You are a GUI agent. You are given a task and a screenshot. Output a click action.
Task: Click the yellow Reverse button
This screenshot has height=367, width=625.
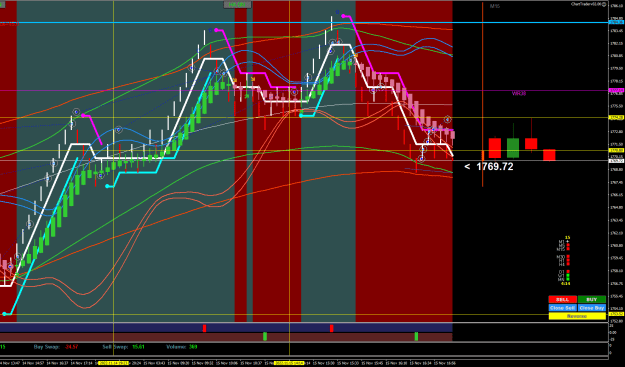577,316
